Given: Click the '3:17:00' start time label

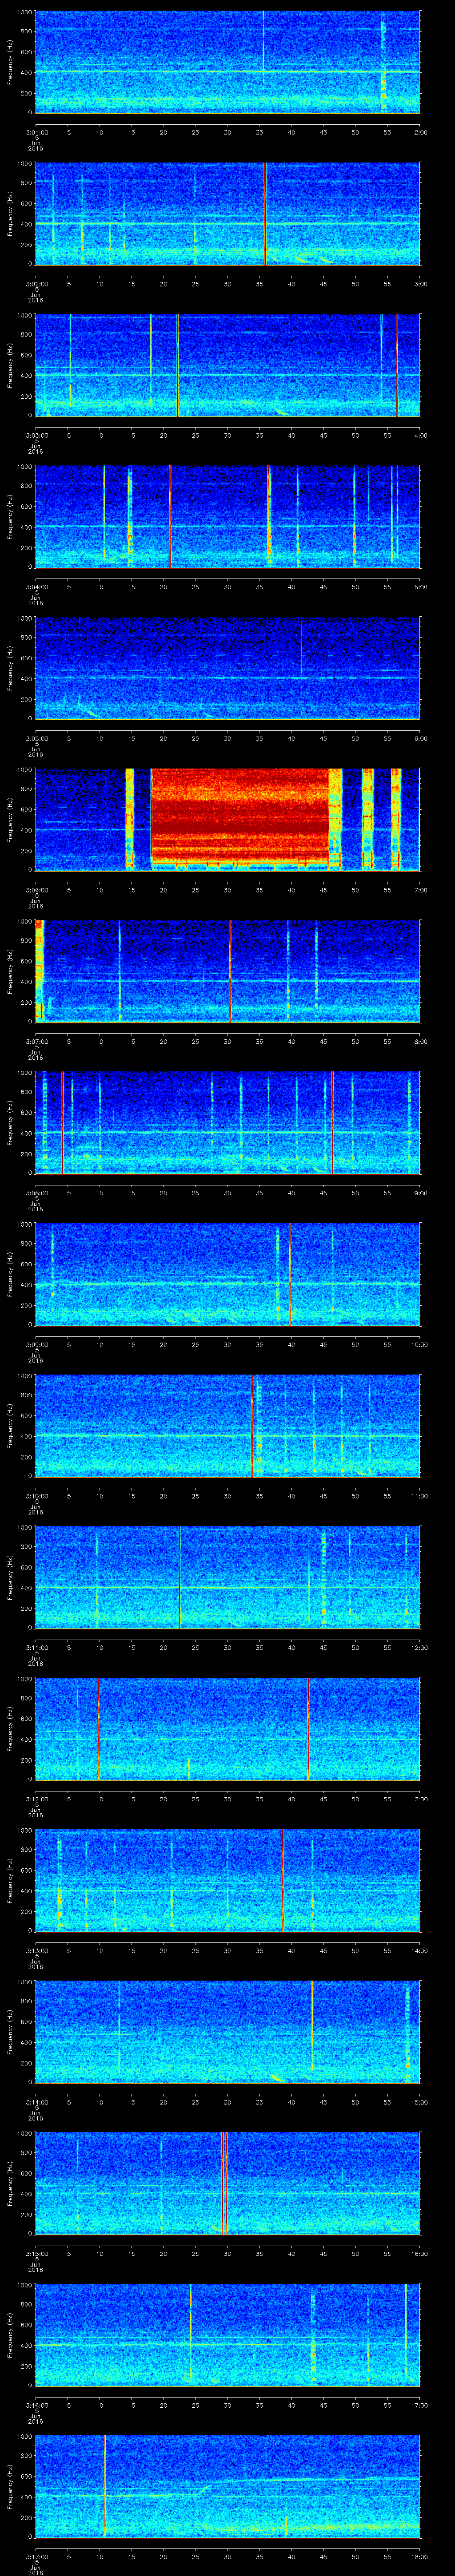Looking at the screenshot, I should [36, 2556].
